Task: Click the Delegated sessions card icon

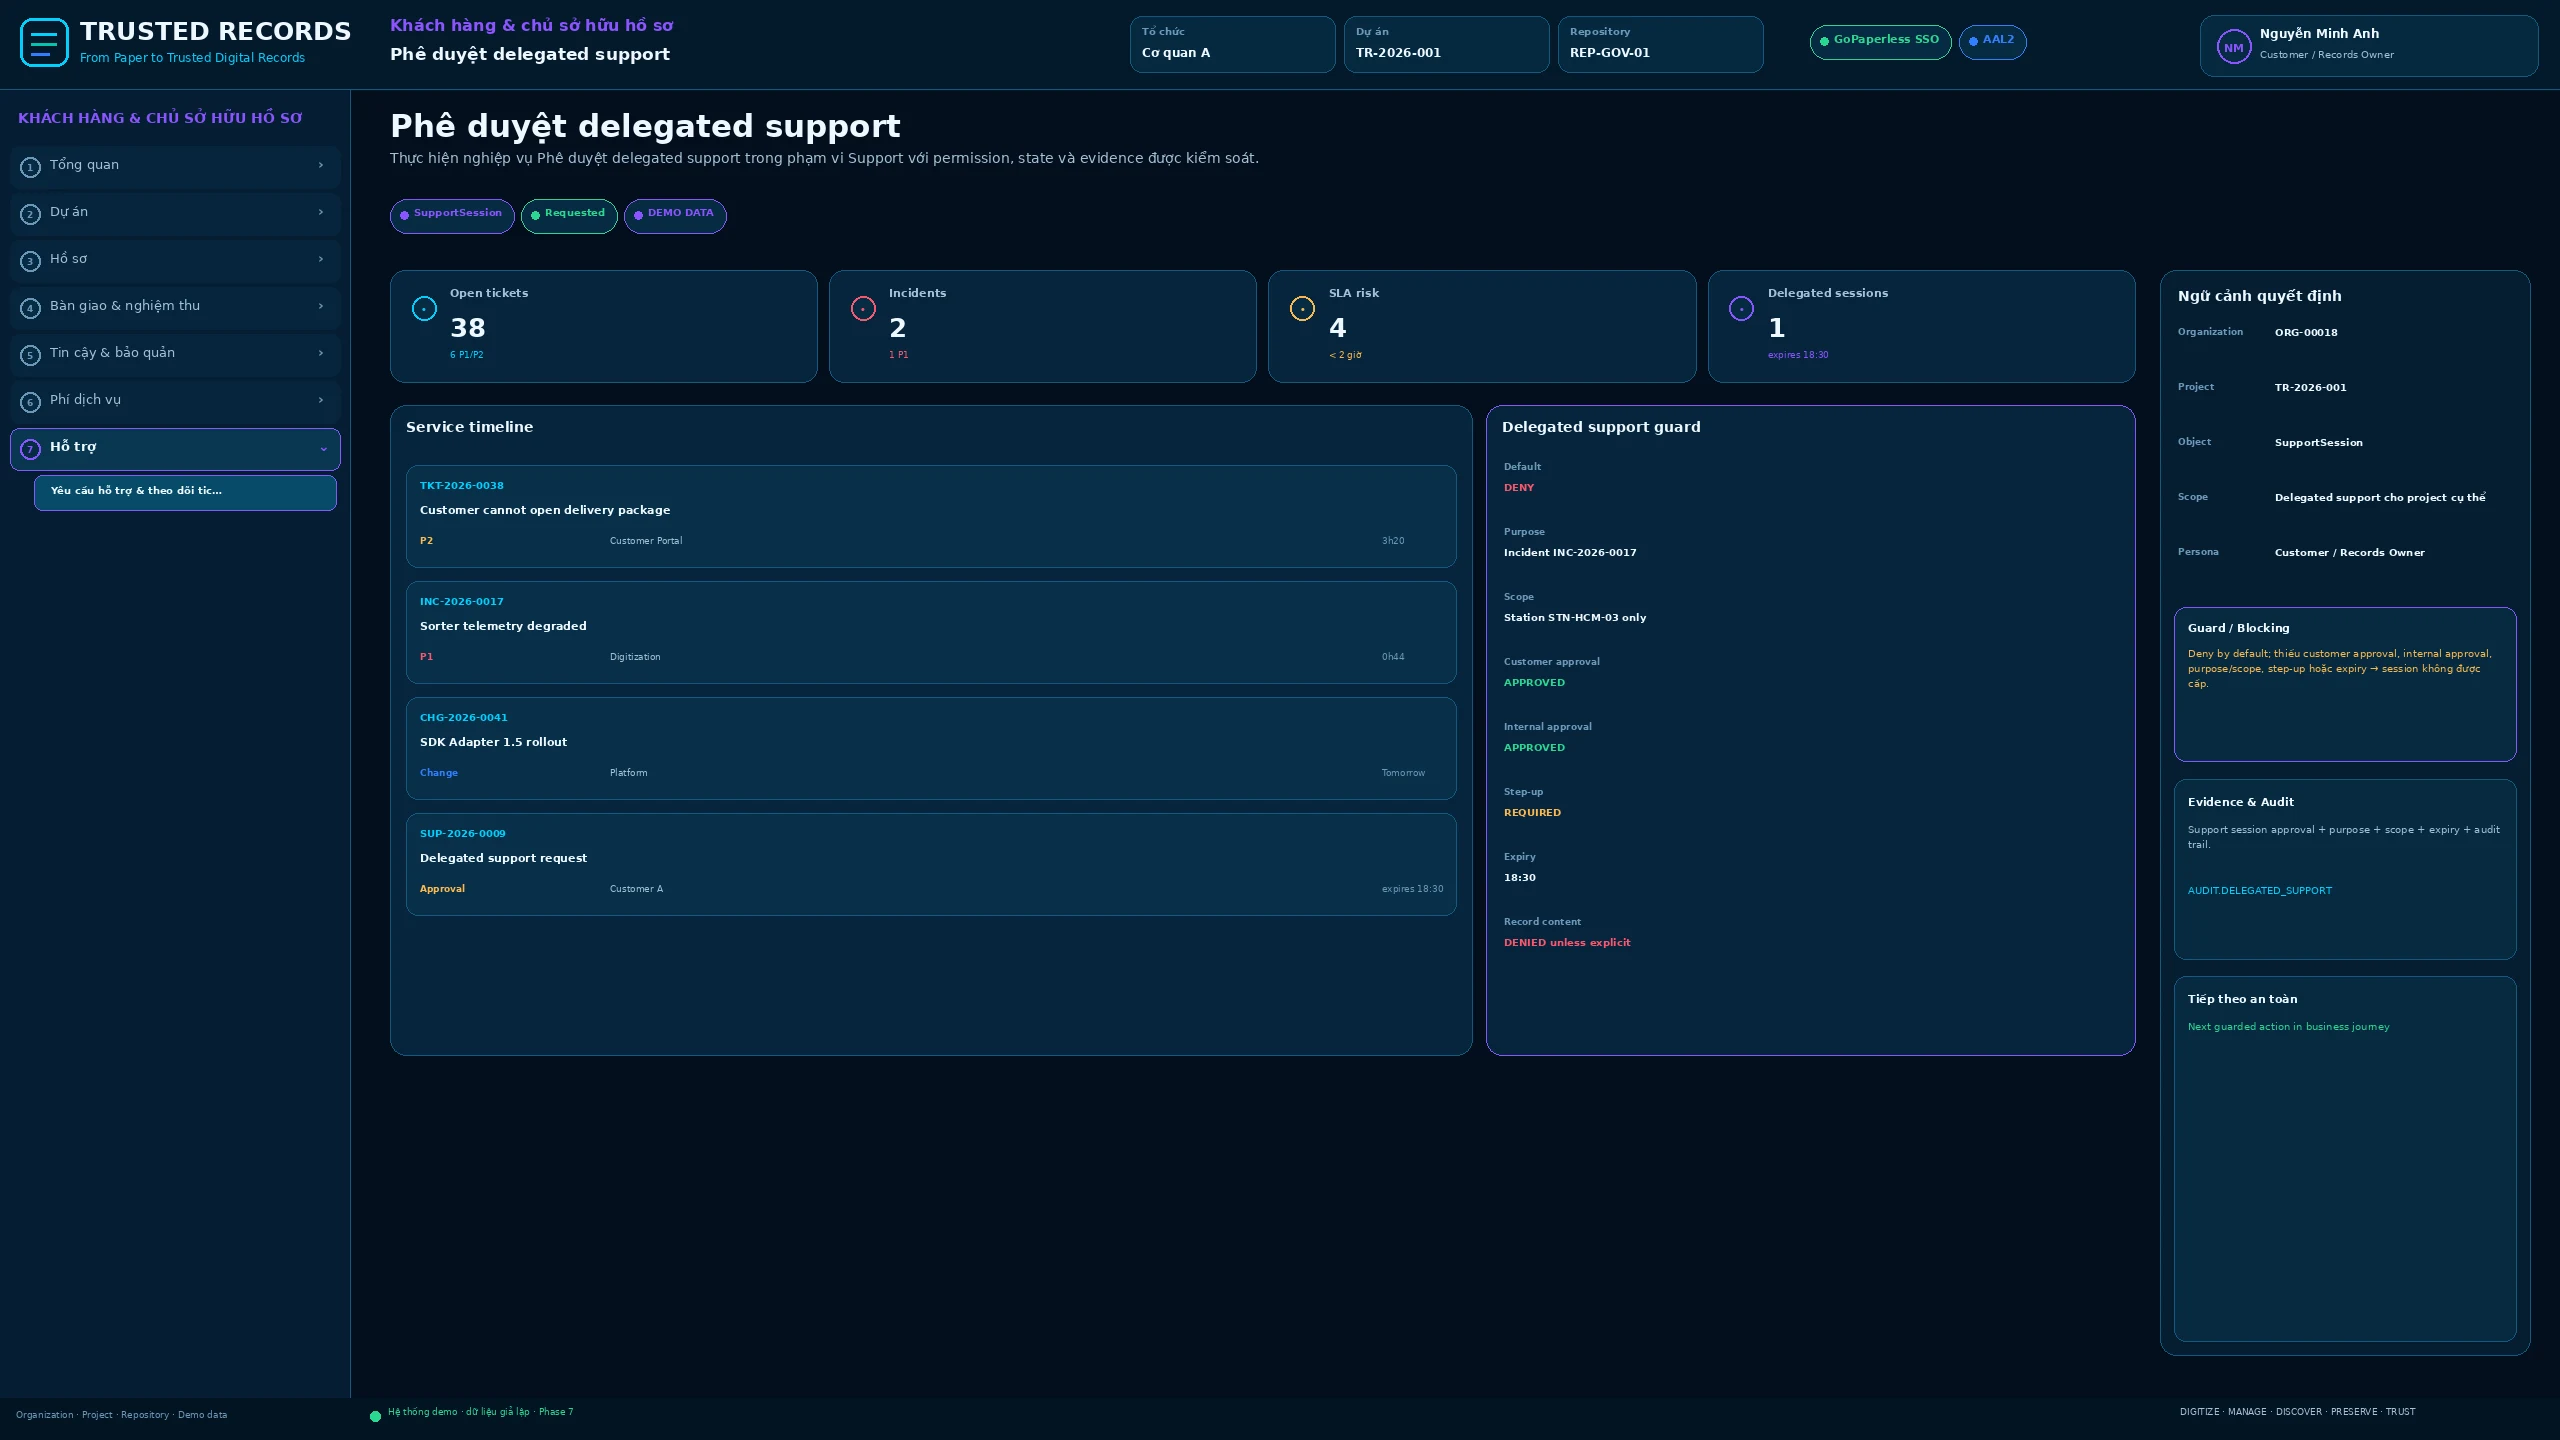Action: (x=1741, y=309)
